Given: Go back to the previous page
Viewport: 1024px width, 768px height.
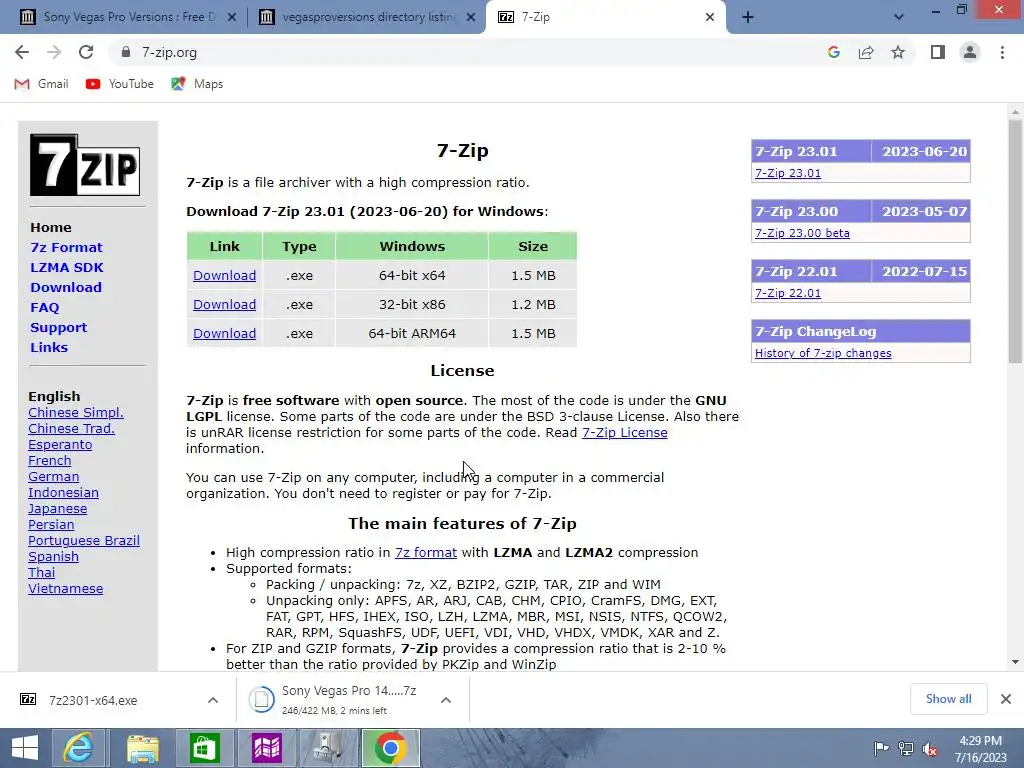Looking at the screenshot, I should 22,52.
